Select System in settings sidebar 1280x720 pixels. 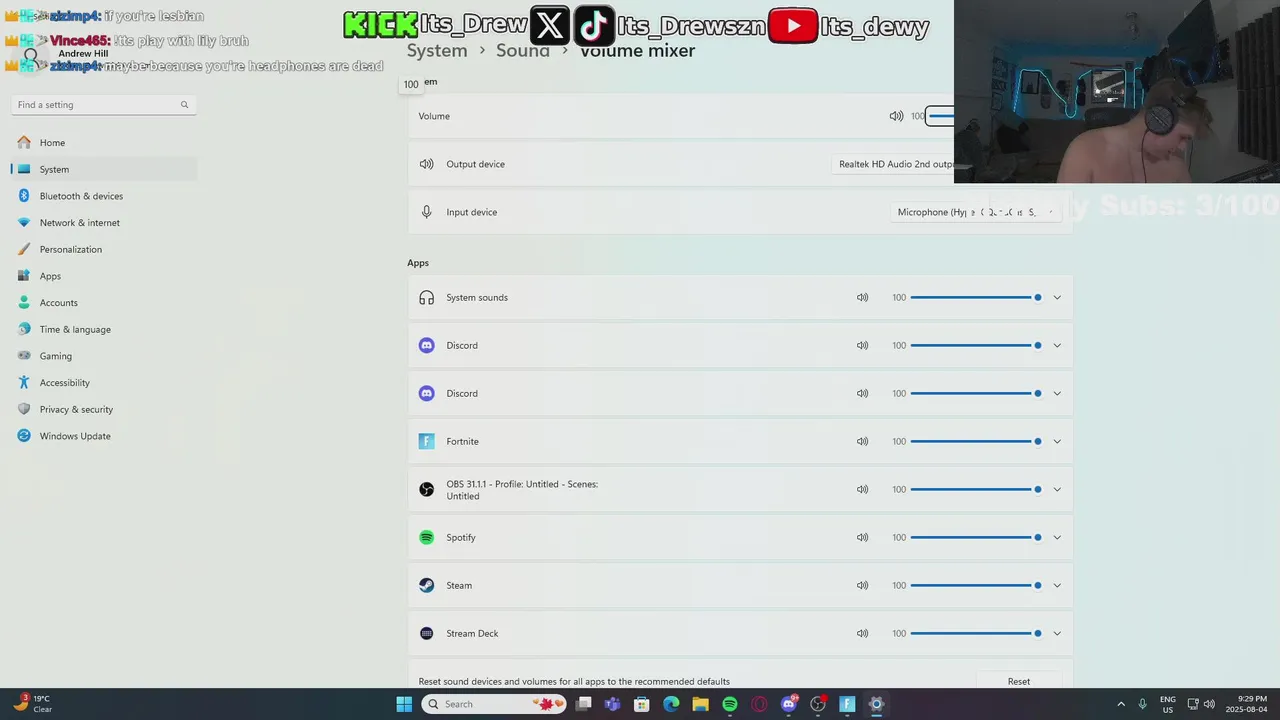[104, 169]
